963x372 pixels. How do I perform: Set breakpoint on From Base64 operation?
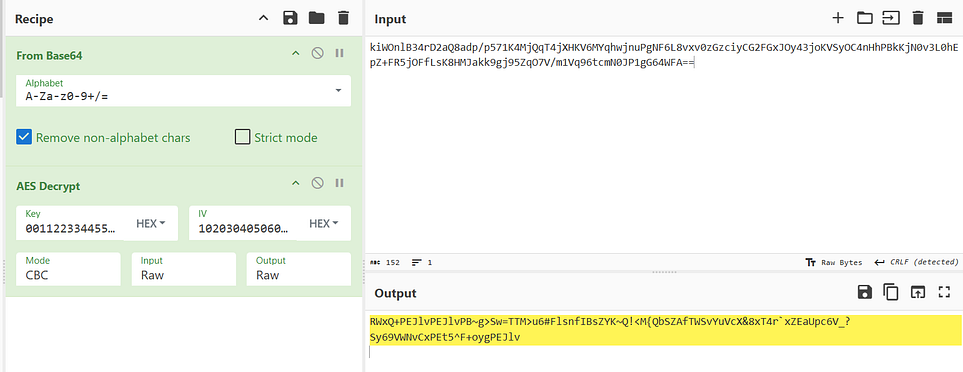click(339, 53)
